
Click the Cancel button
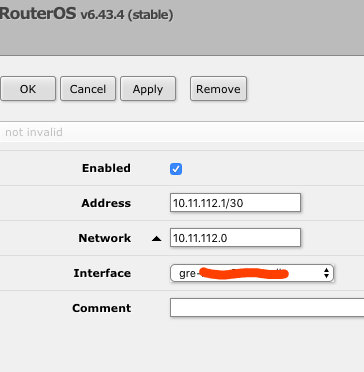(88, 89)
